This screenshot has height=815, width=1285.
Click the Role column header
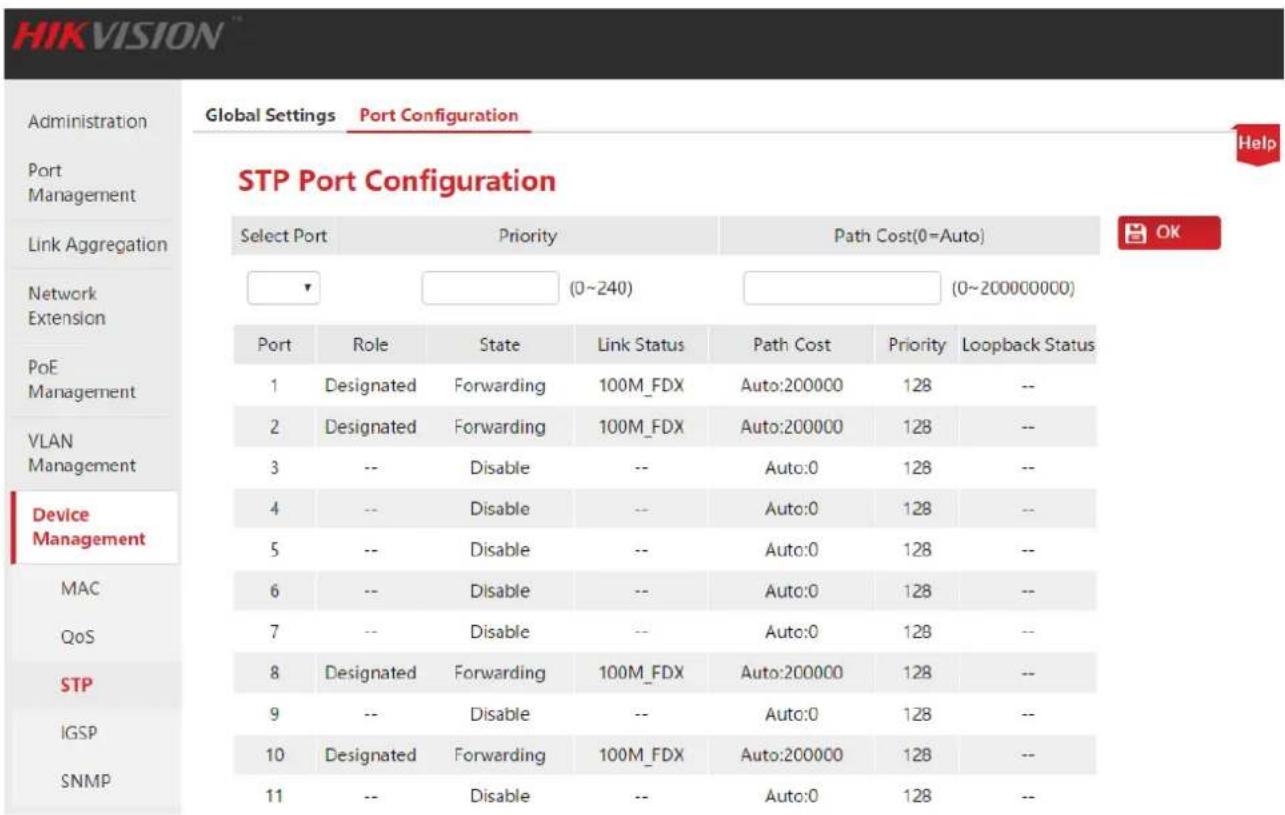[x=370, y=345]
